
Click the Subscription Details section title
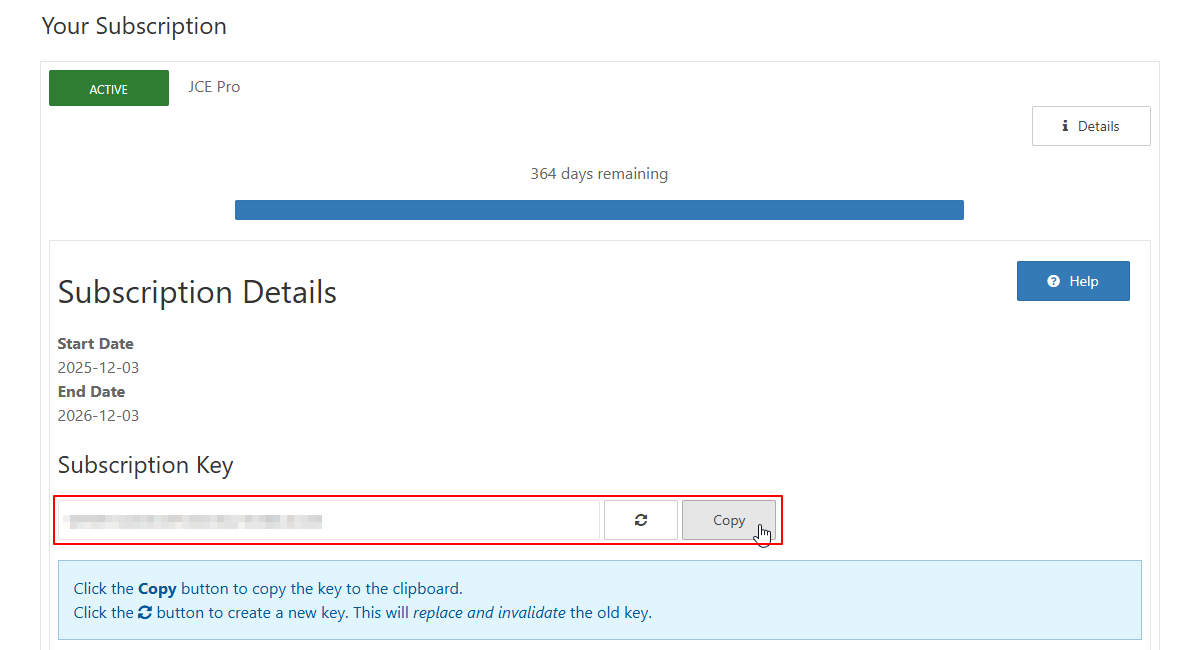196,292
